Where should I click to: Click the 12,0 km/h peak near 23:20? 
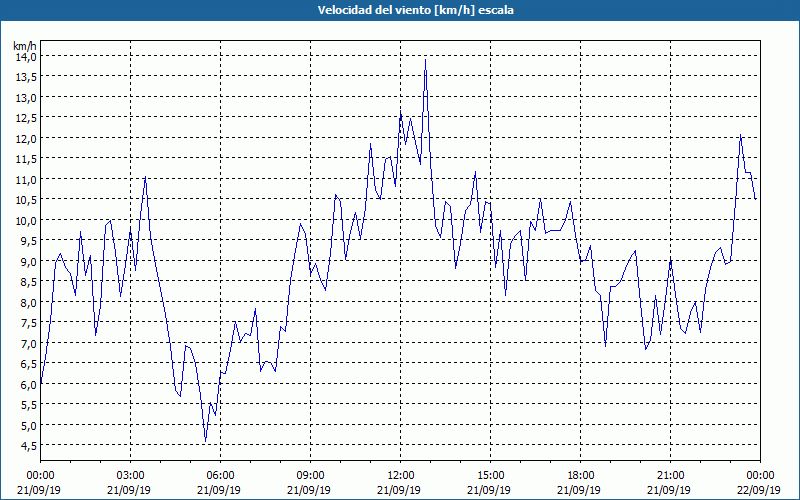tap(740, 135)
